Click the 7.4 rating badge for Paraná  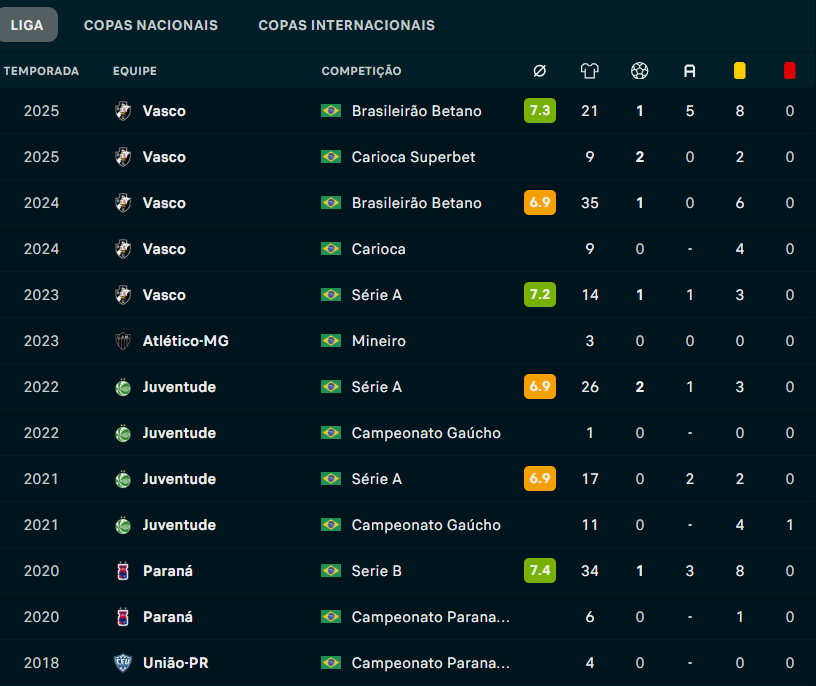tap(540, 571)
